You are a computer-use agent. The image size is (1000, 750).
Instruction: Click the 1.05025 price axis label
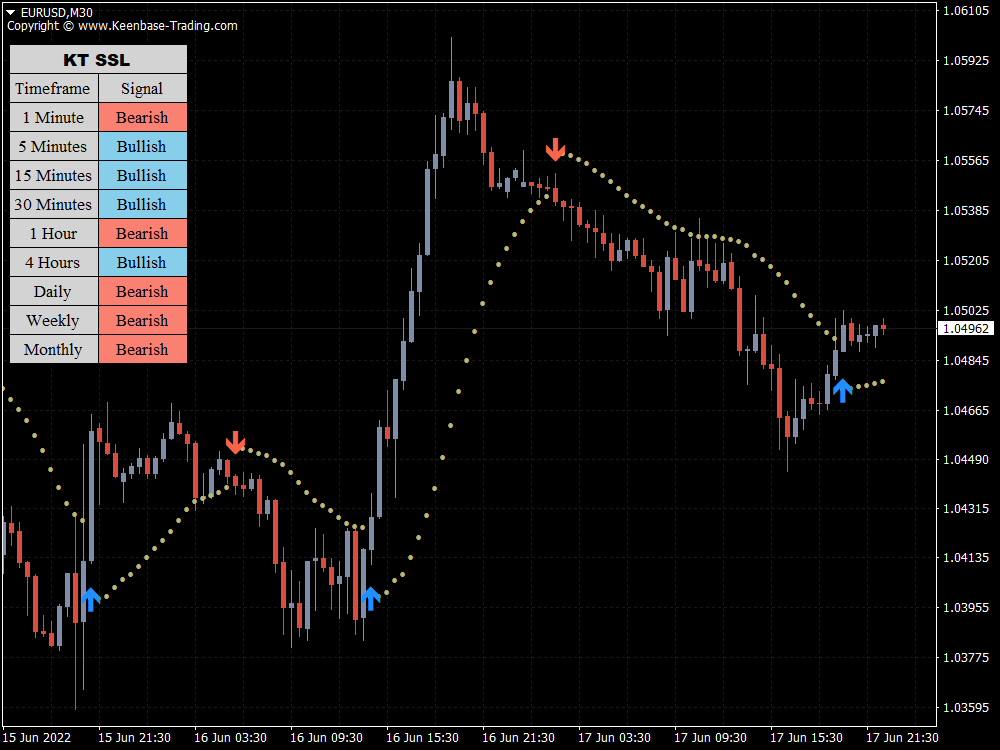[966, 311]
